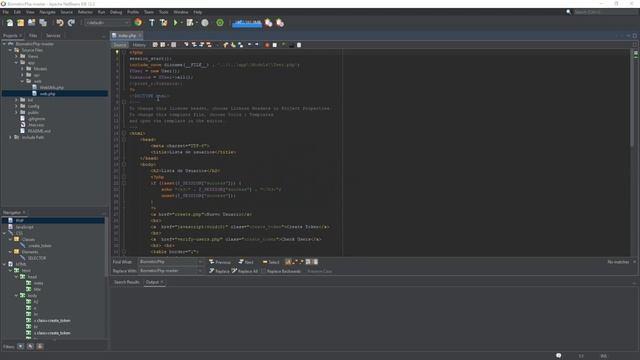The image size is (640, 360).
Task: Collapse the head node in Navigator
Action: (16, 277)
